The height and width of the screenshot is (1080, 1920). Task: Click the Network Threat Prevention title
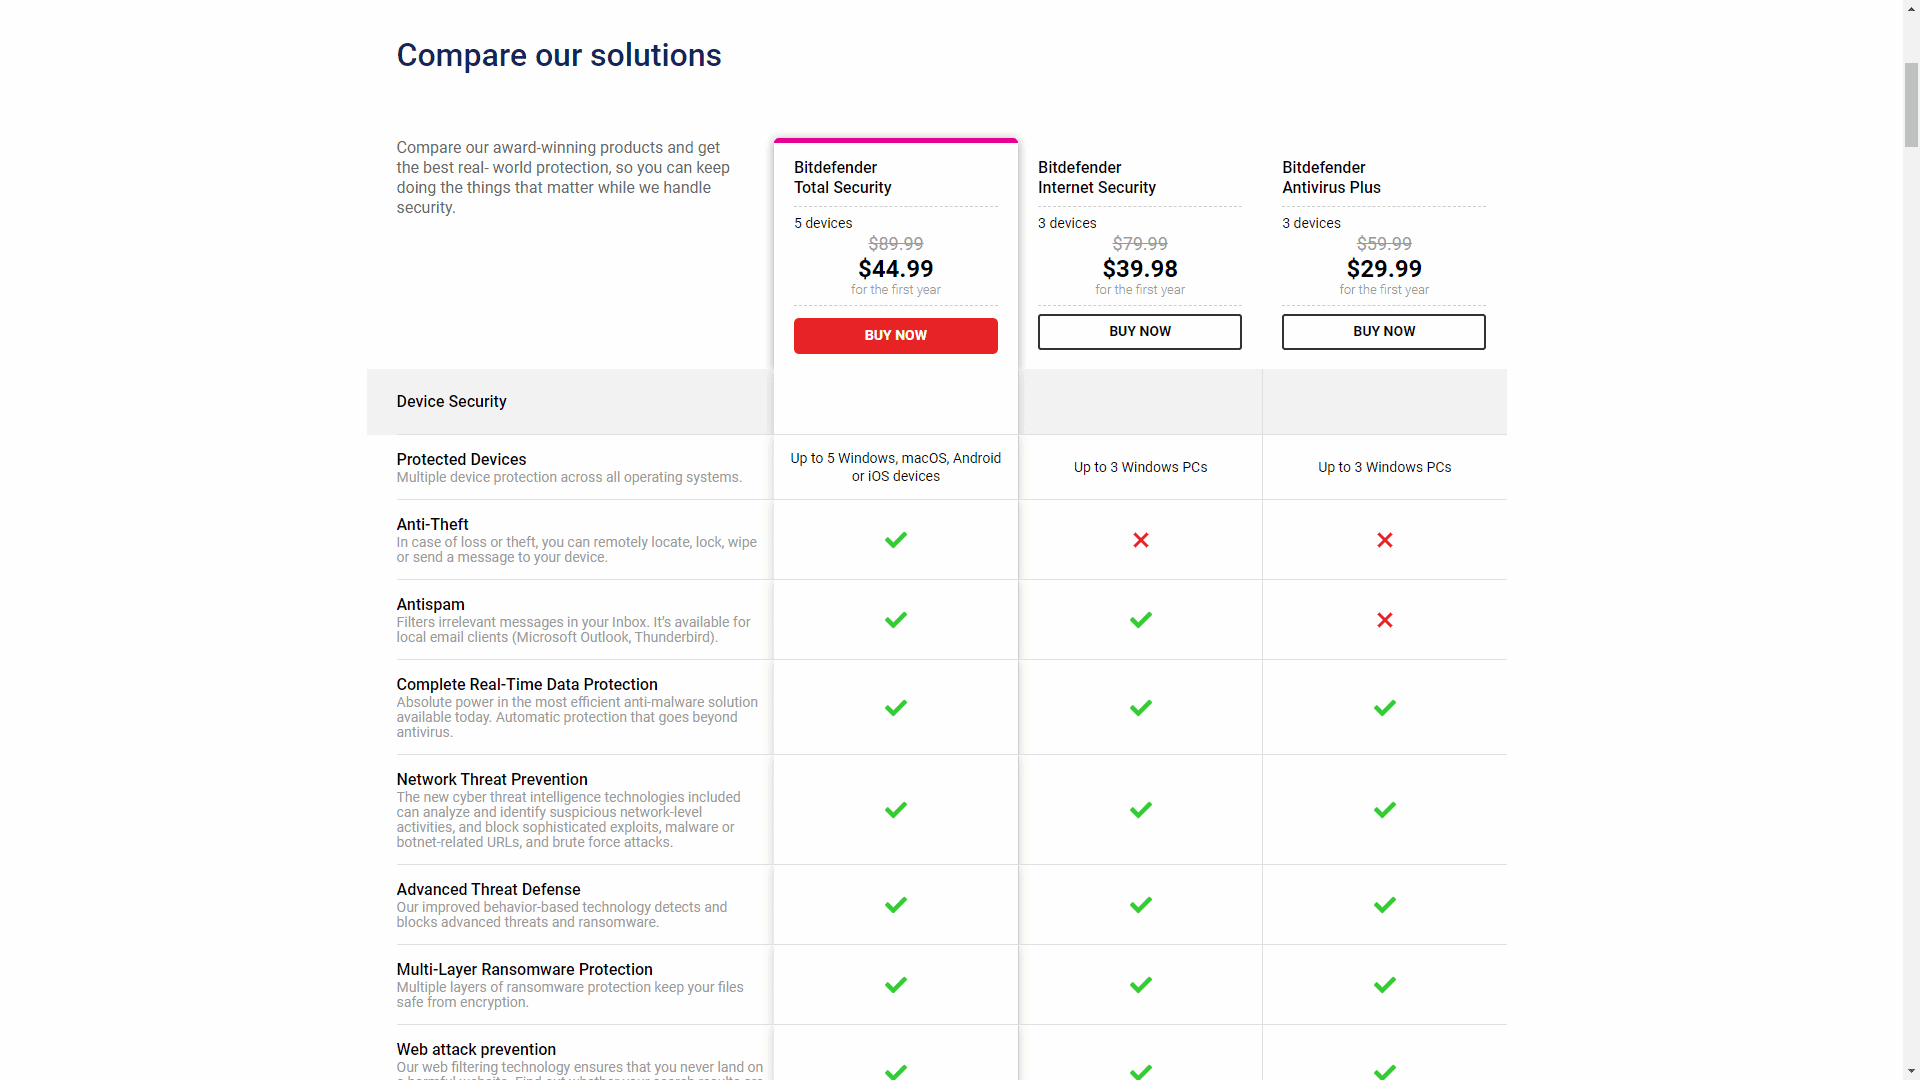pos(492,779)
